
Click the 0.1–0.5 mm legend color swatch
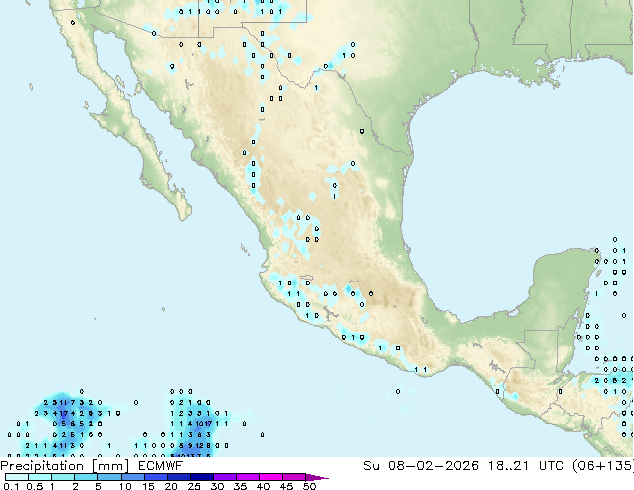[x=17, y=477]
